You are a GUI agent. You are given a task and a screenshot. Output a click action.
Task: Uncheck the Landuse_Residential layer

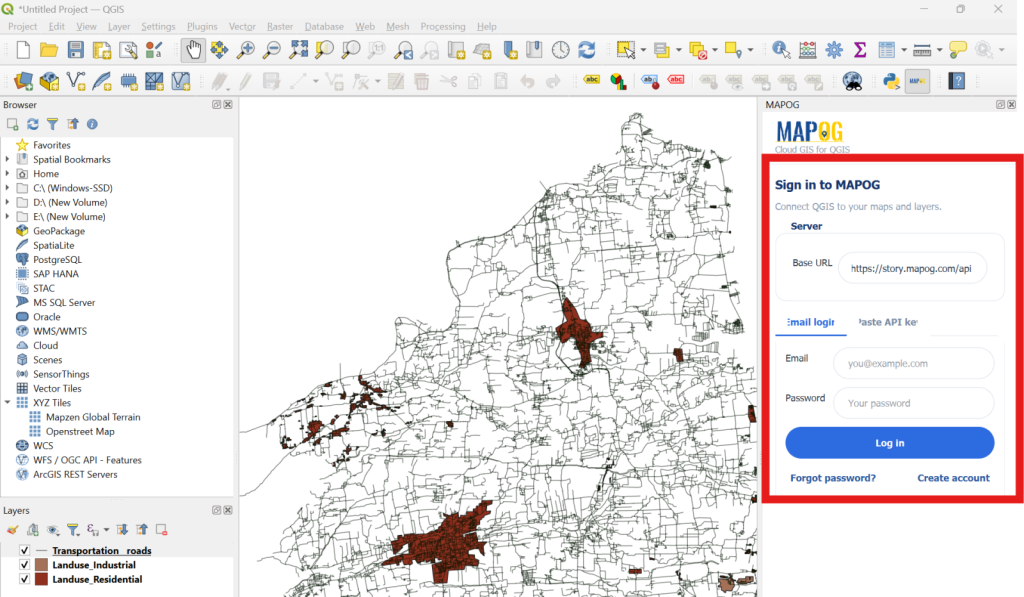point(24,579)
